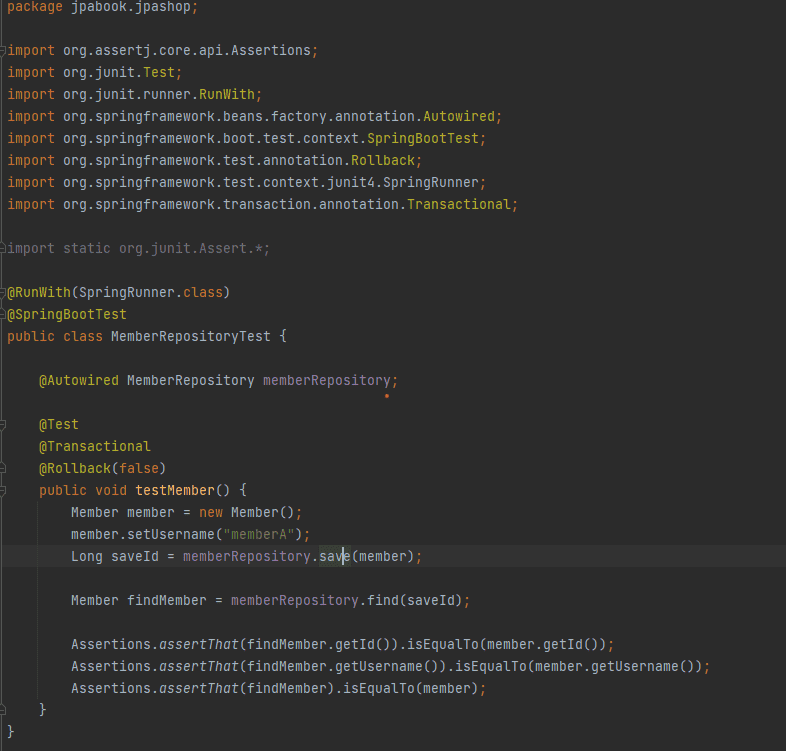Click fold end marker at method closing brace
Viewport: 786px width, 751px height.
3,710
